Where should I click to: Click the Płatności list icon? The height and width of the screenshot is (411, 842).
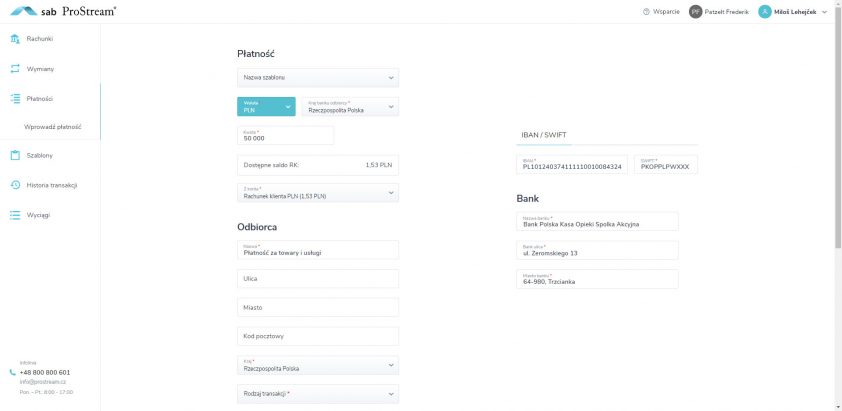15,99
